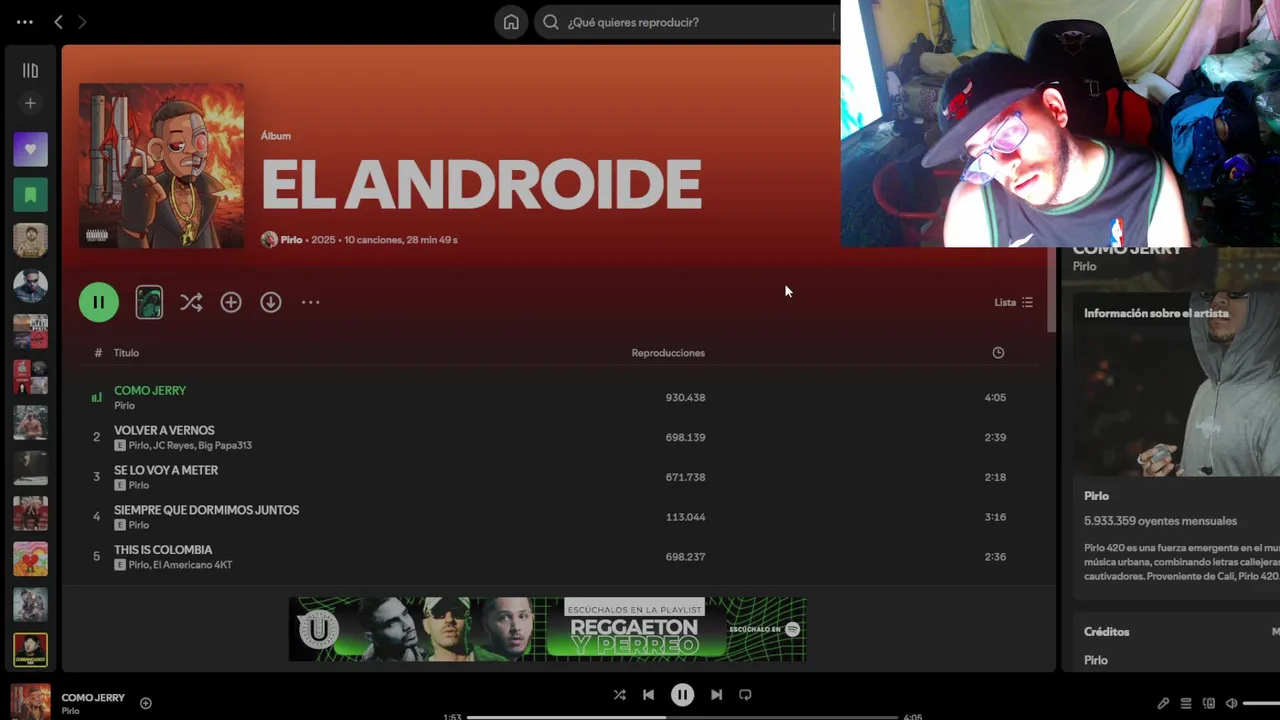Sort by Reproducciones column header

pyautogui.click(x=668, y=353)
